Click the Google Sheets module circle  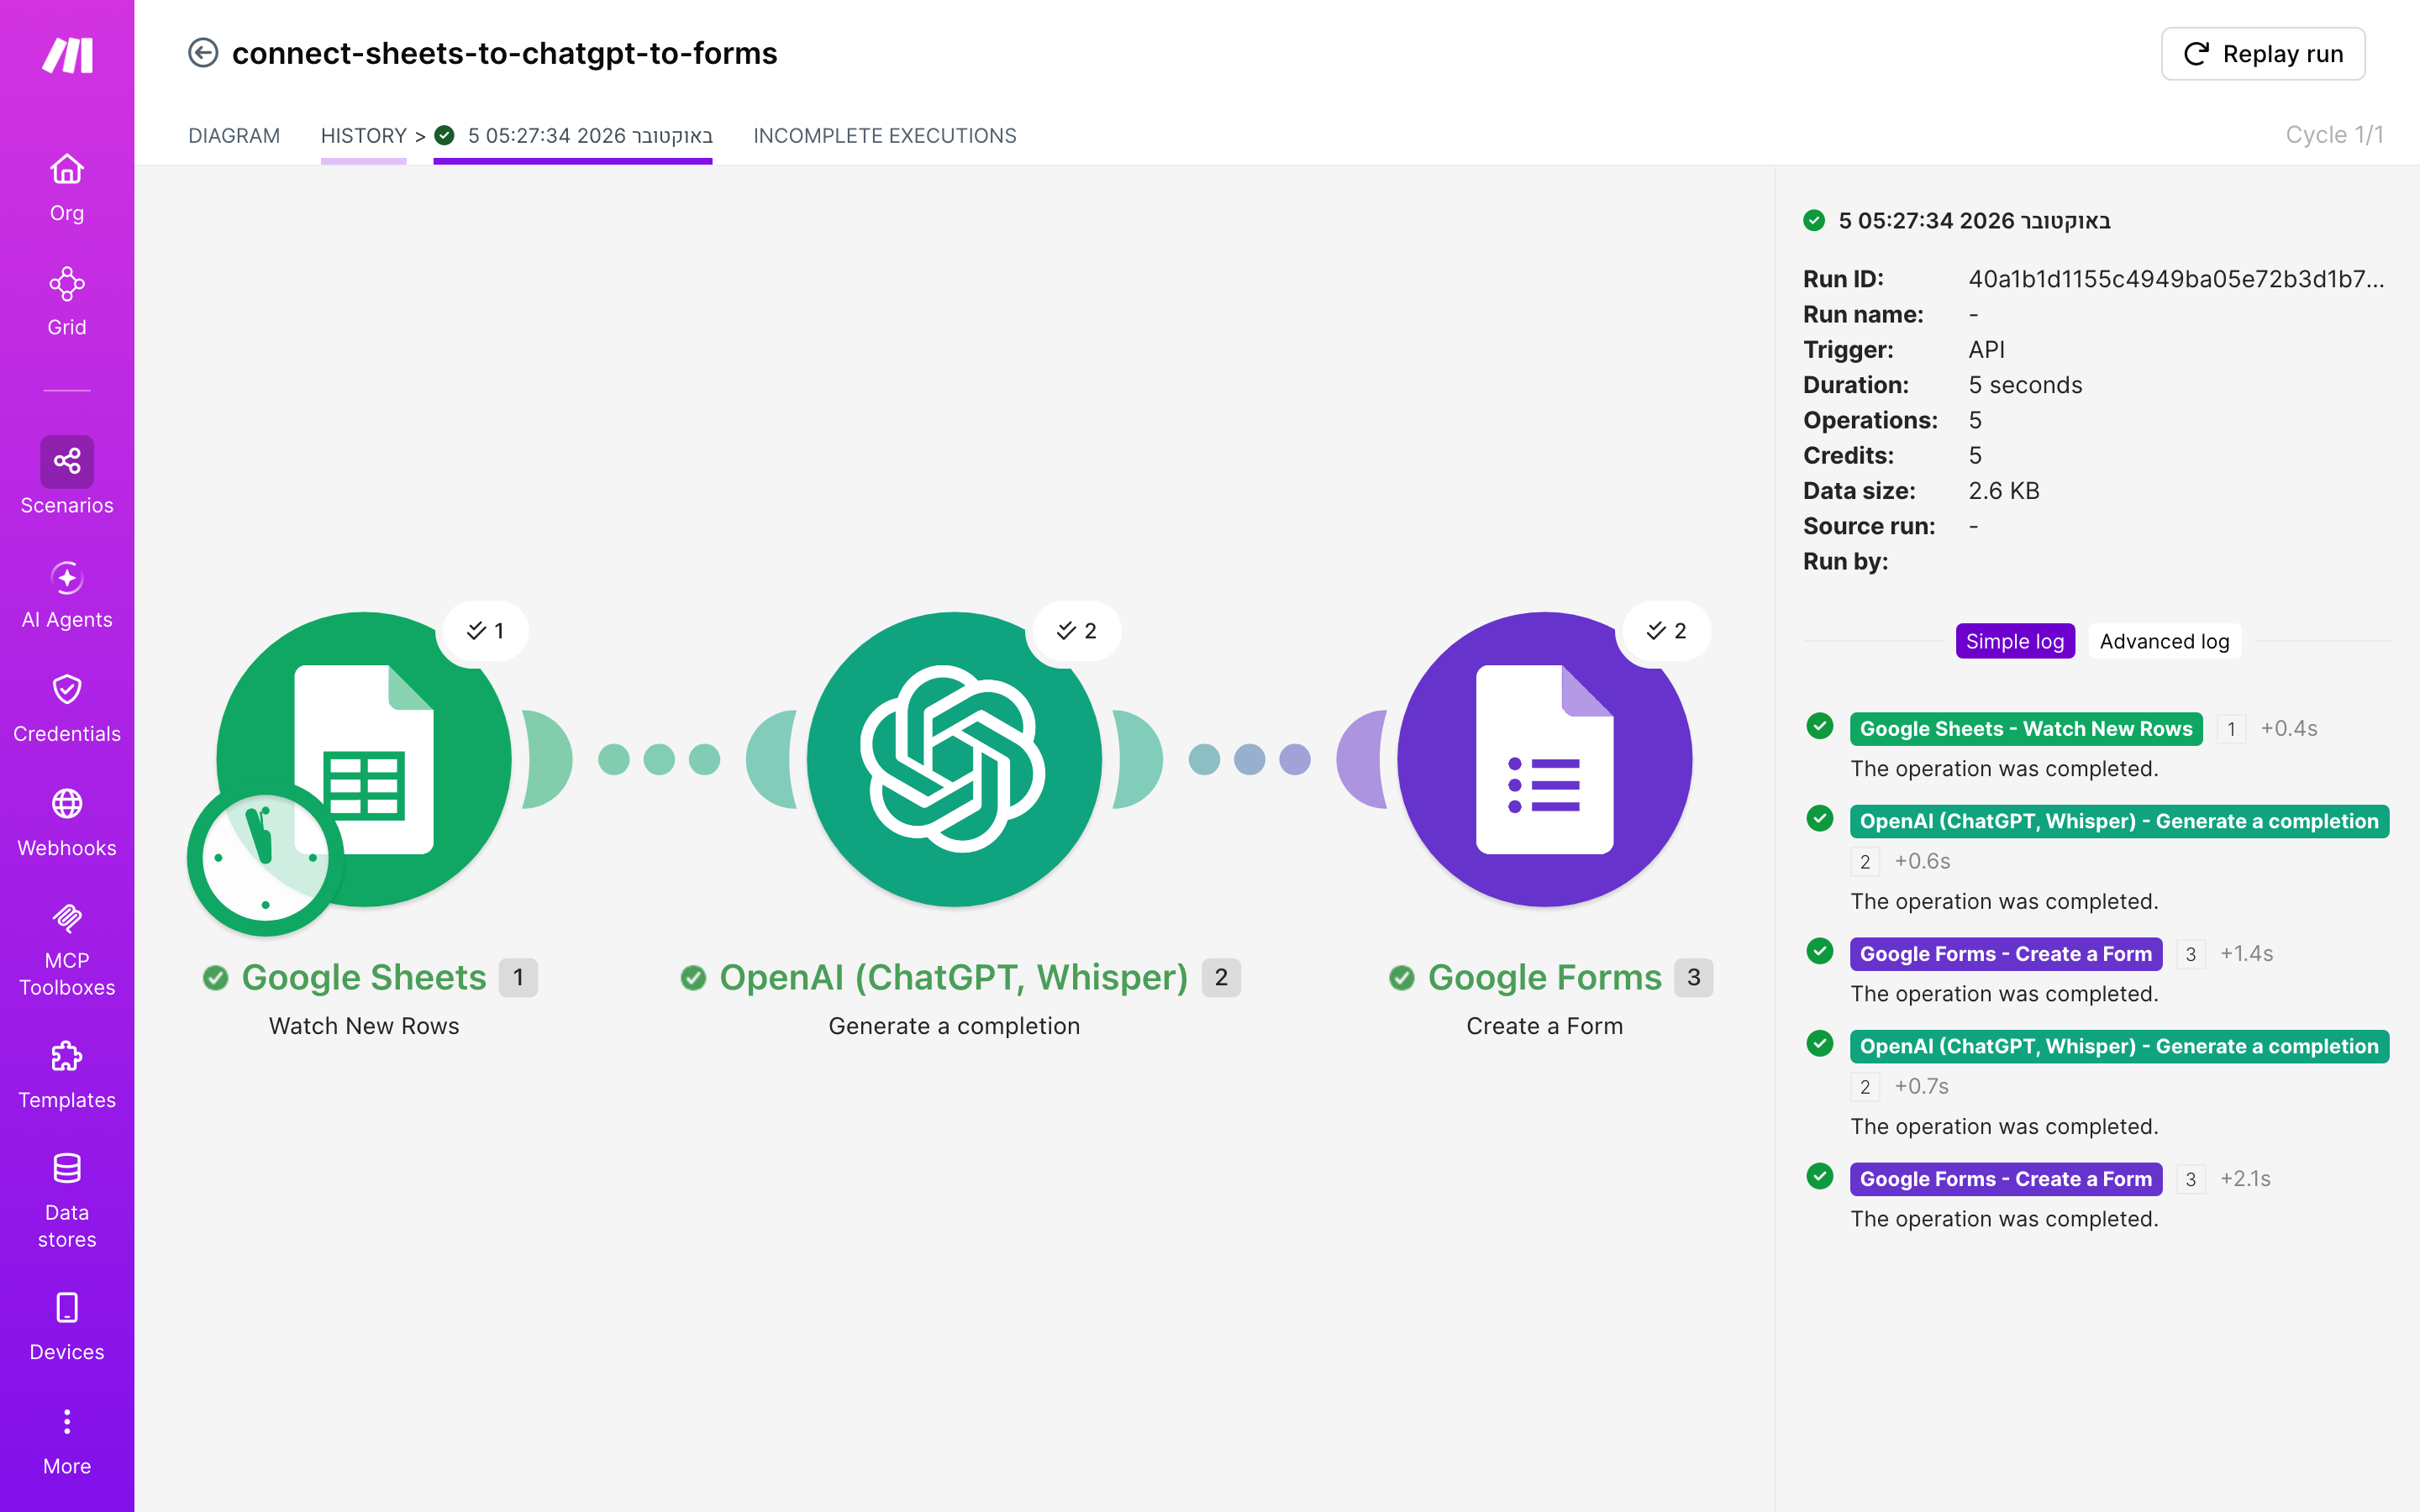tap(364, 759)
